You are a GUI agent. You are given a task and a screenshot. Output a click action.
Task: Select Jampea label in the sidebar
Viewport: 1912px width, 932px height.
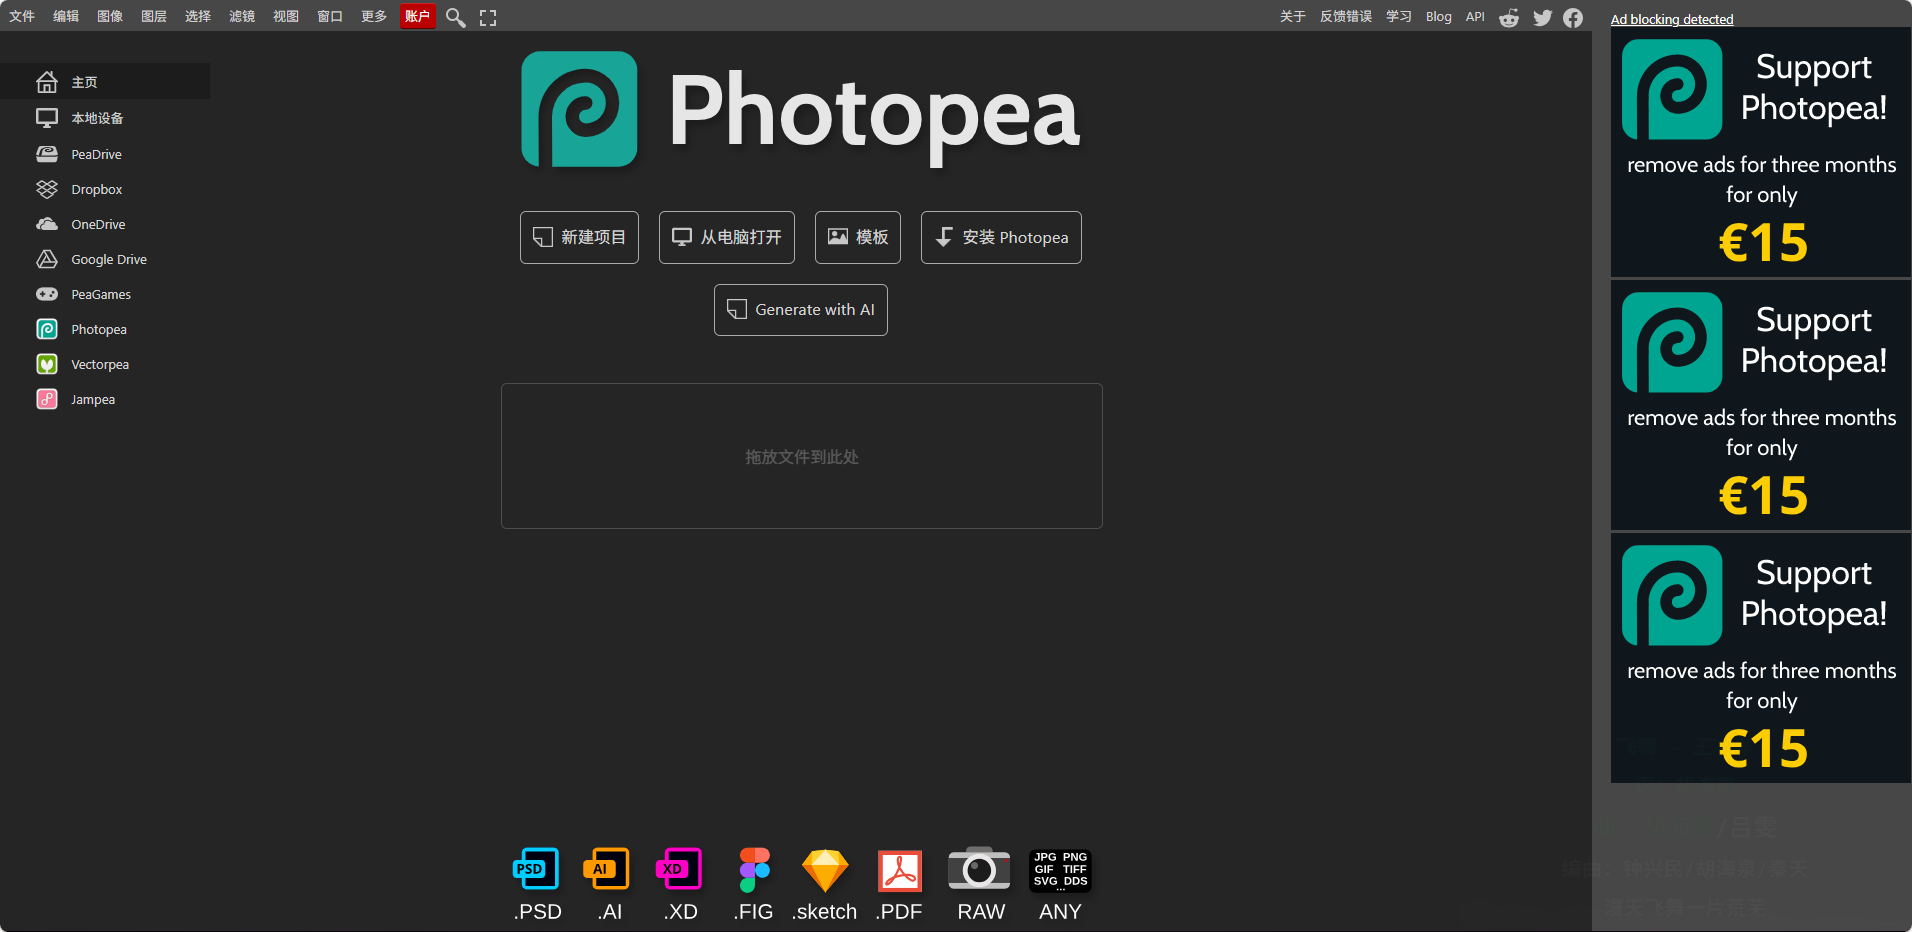click(93, 399)
